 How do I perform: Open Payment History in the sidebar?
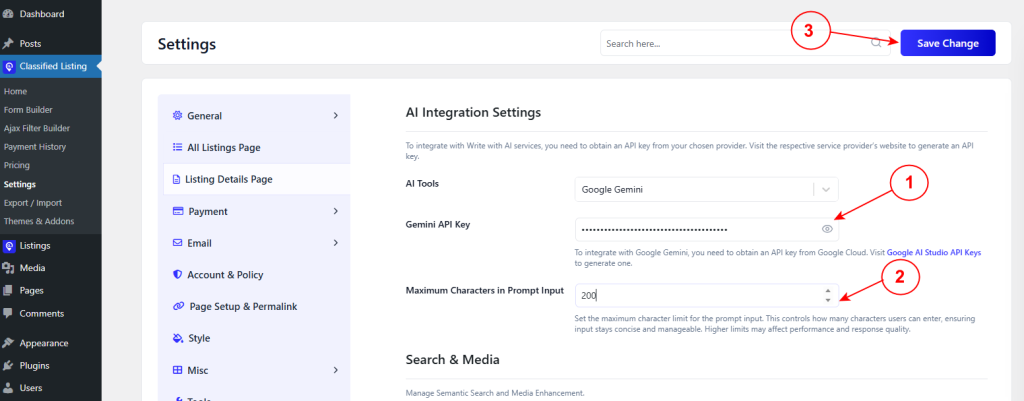(x=35, y=147)
